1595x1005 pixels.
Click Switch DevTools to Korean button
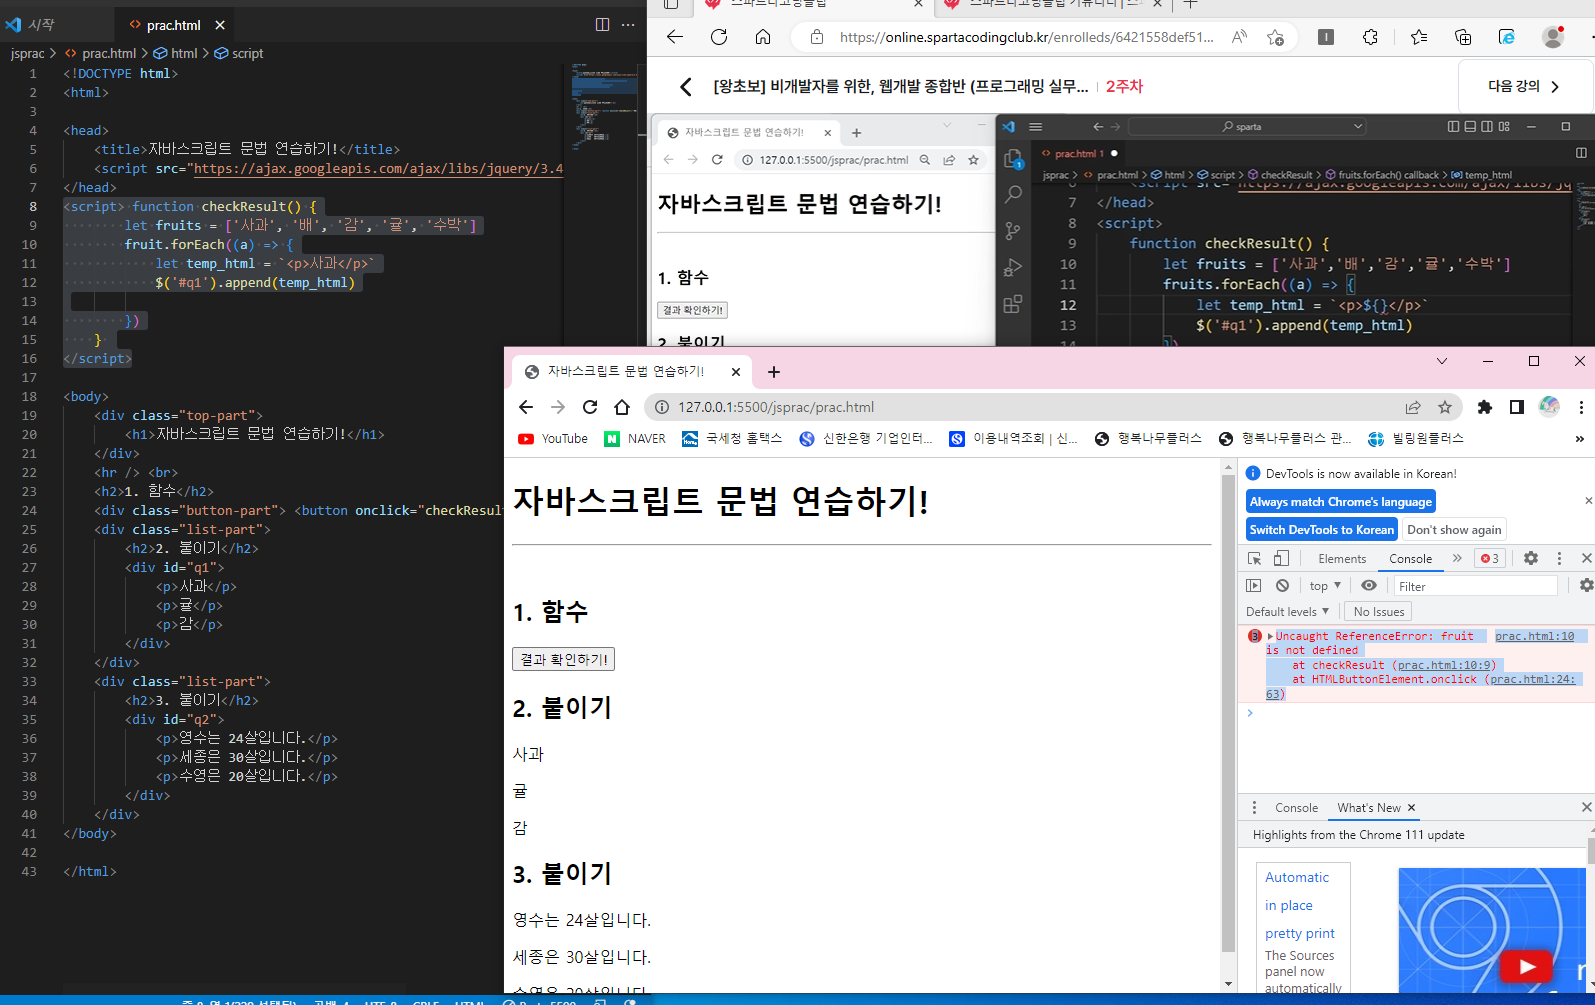[1322, 530]
